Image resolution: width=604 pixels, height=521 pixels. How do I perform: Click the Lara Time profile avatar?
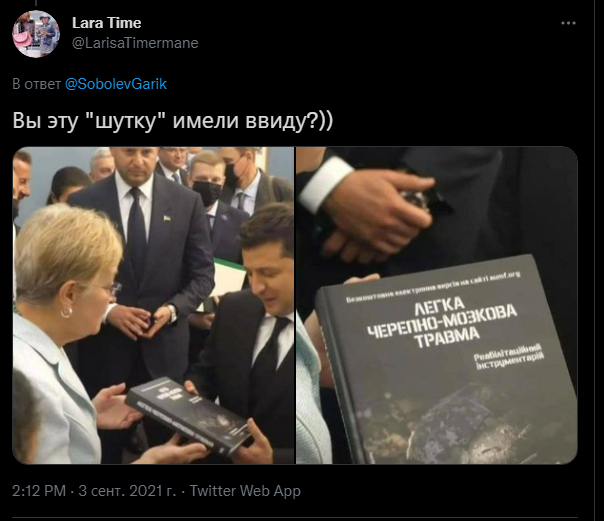[36, 34]
